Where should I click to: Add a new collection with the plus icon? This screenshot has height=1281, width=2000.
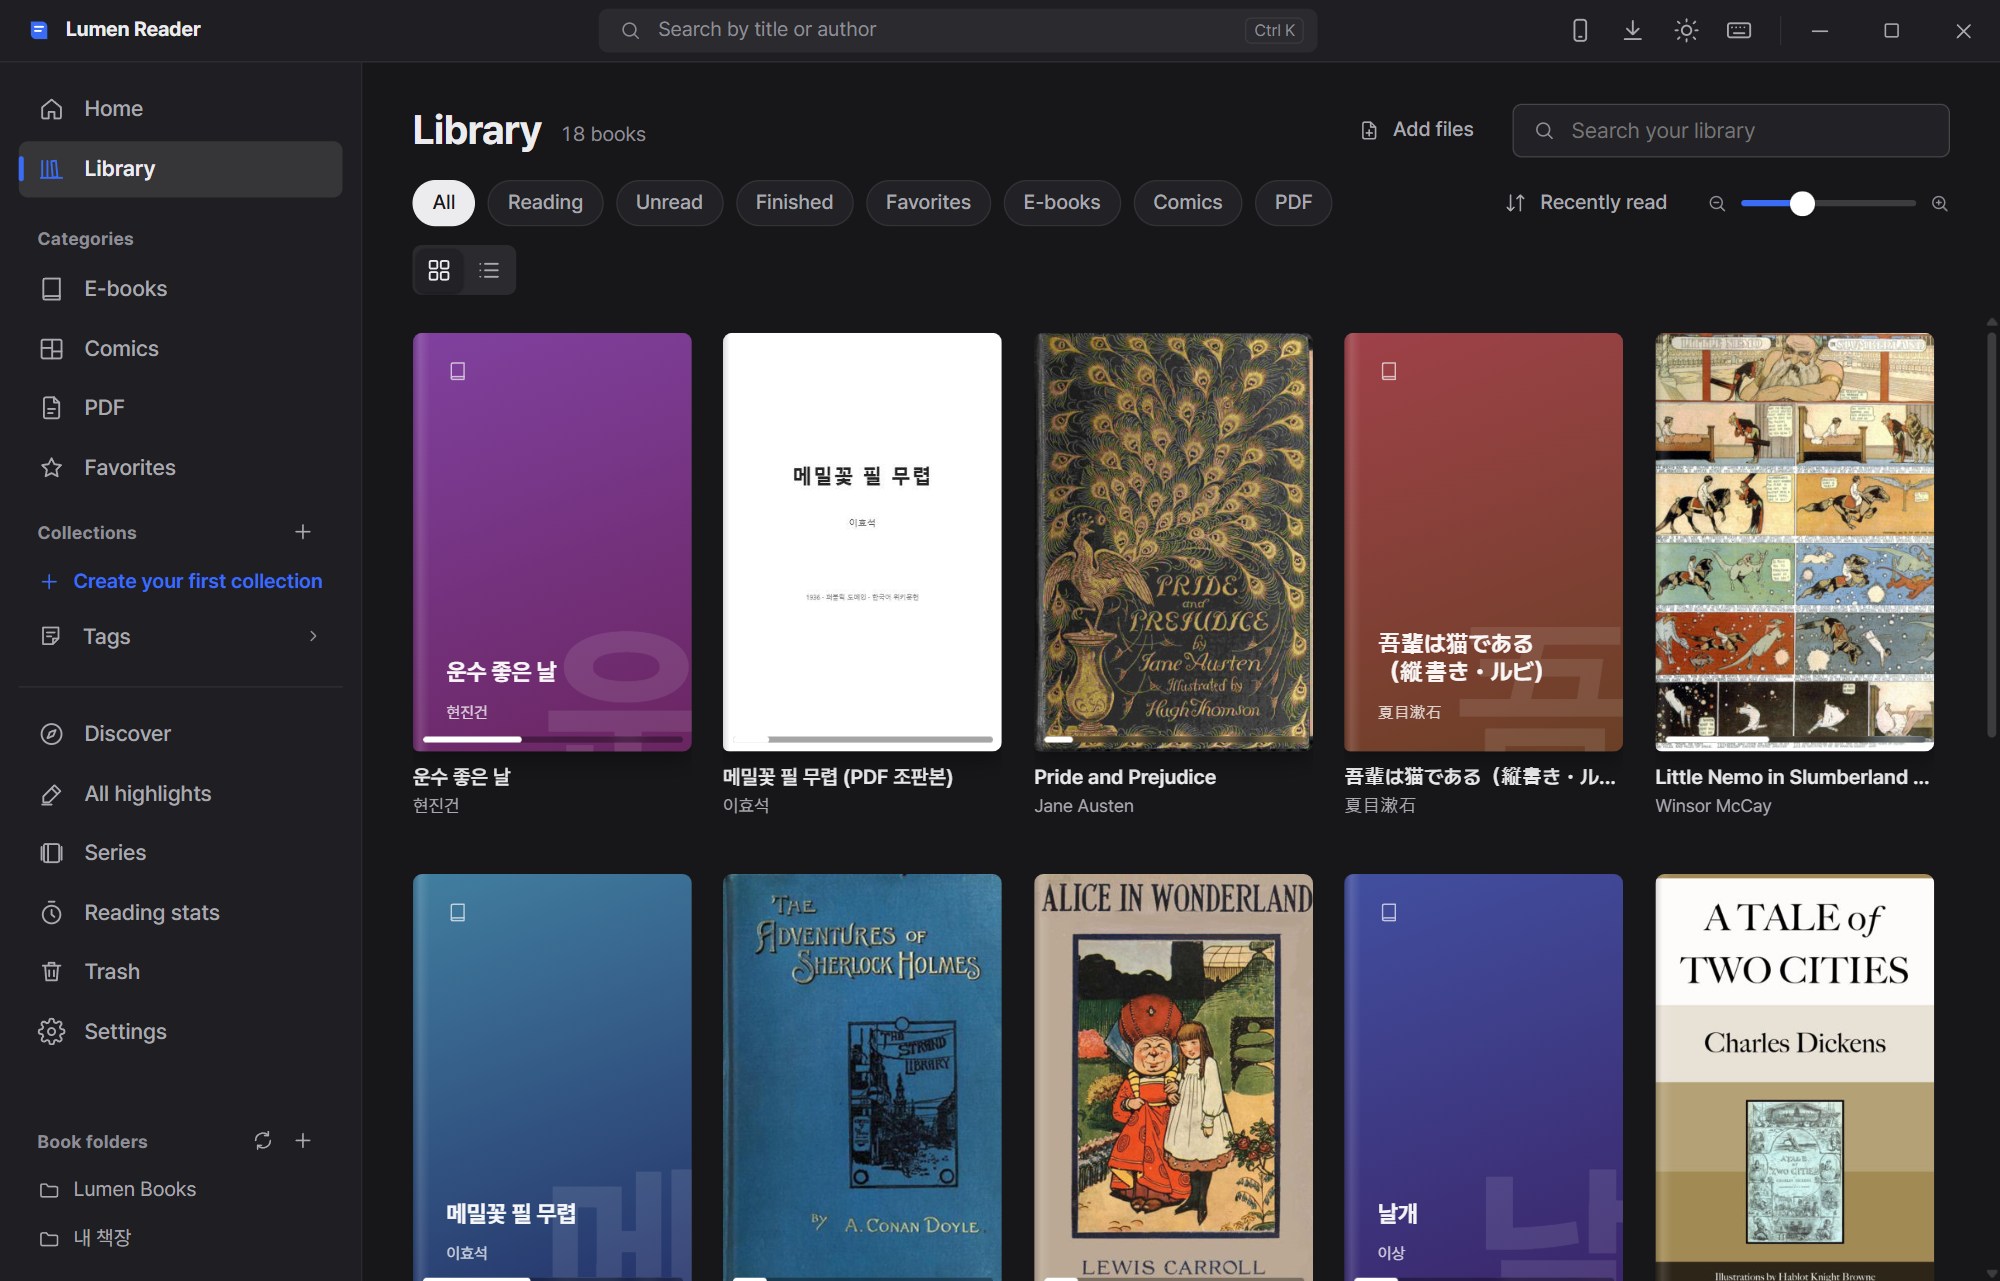(303, 532)
